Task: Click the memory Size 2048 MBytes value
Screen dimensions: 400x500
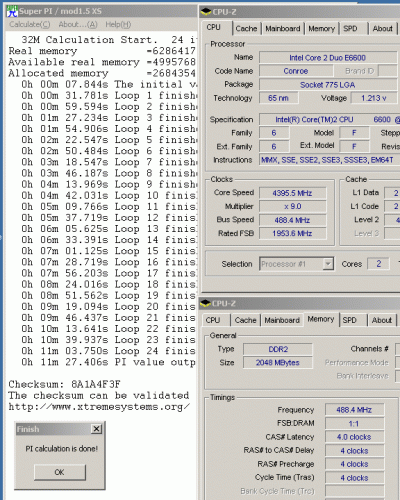Action: tap(278, 362)
